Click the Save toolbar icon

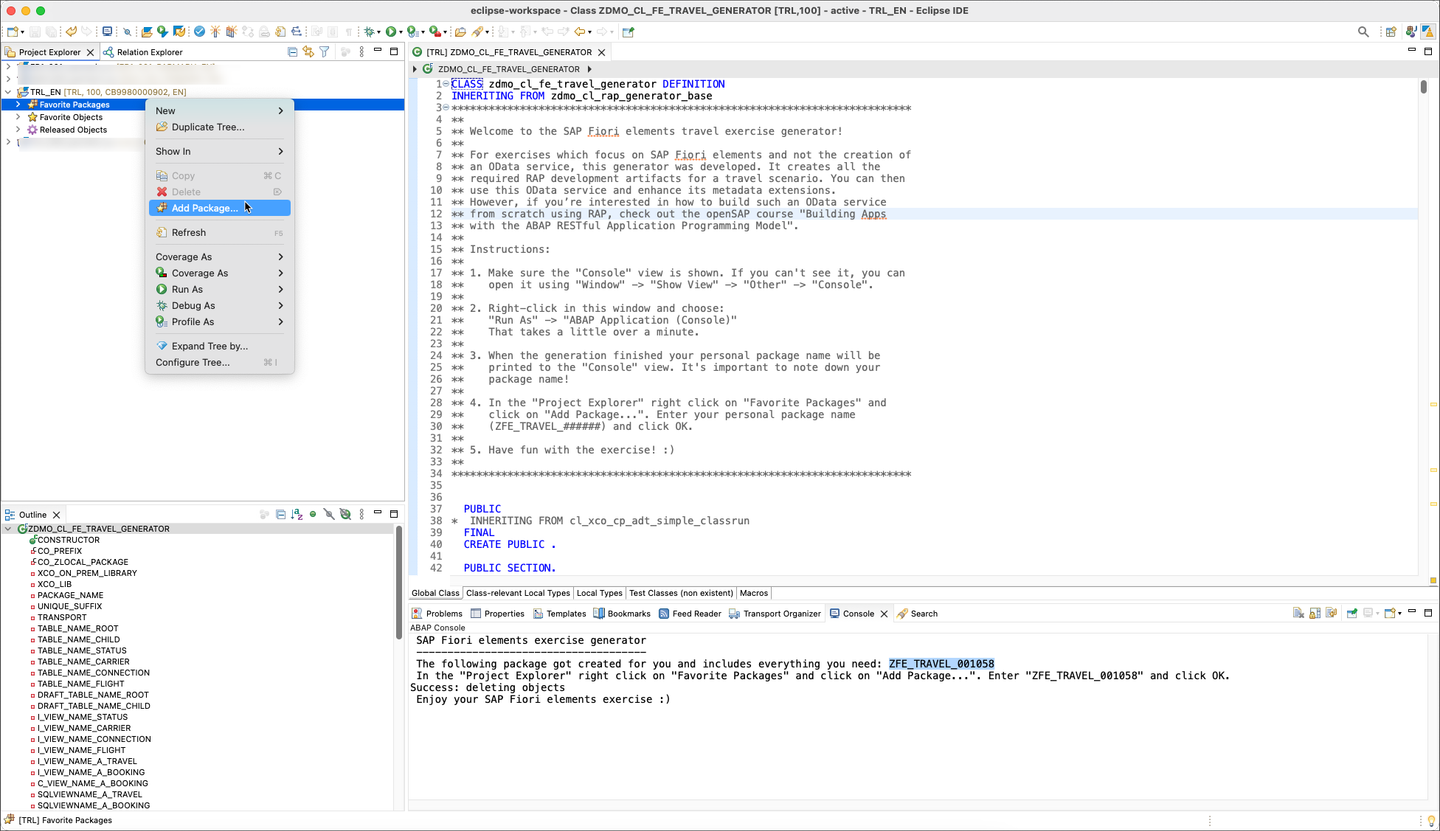pyautogui.click(x=37, y=32)
